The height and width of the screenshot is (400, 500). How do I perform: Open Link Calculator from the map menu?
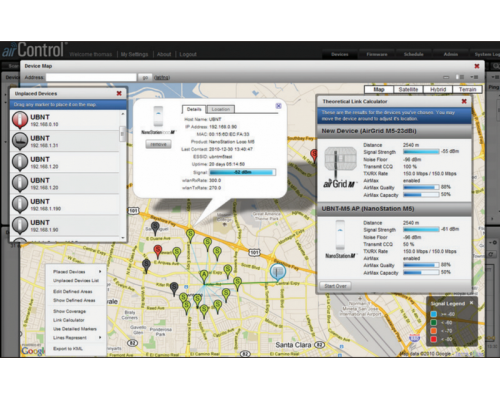click(x=69, y=320)
